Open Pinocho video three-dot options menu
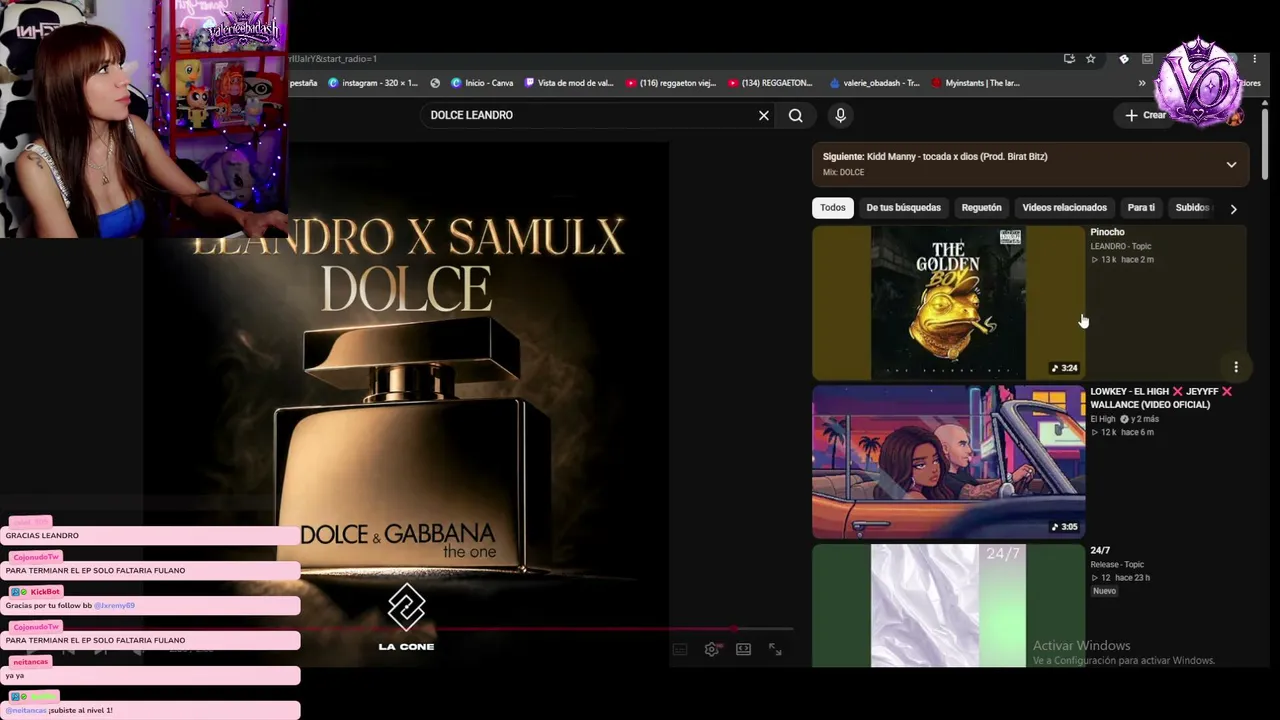The image size is (1280, 720). (x=1236, y=367)
